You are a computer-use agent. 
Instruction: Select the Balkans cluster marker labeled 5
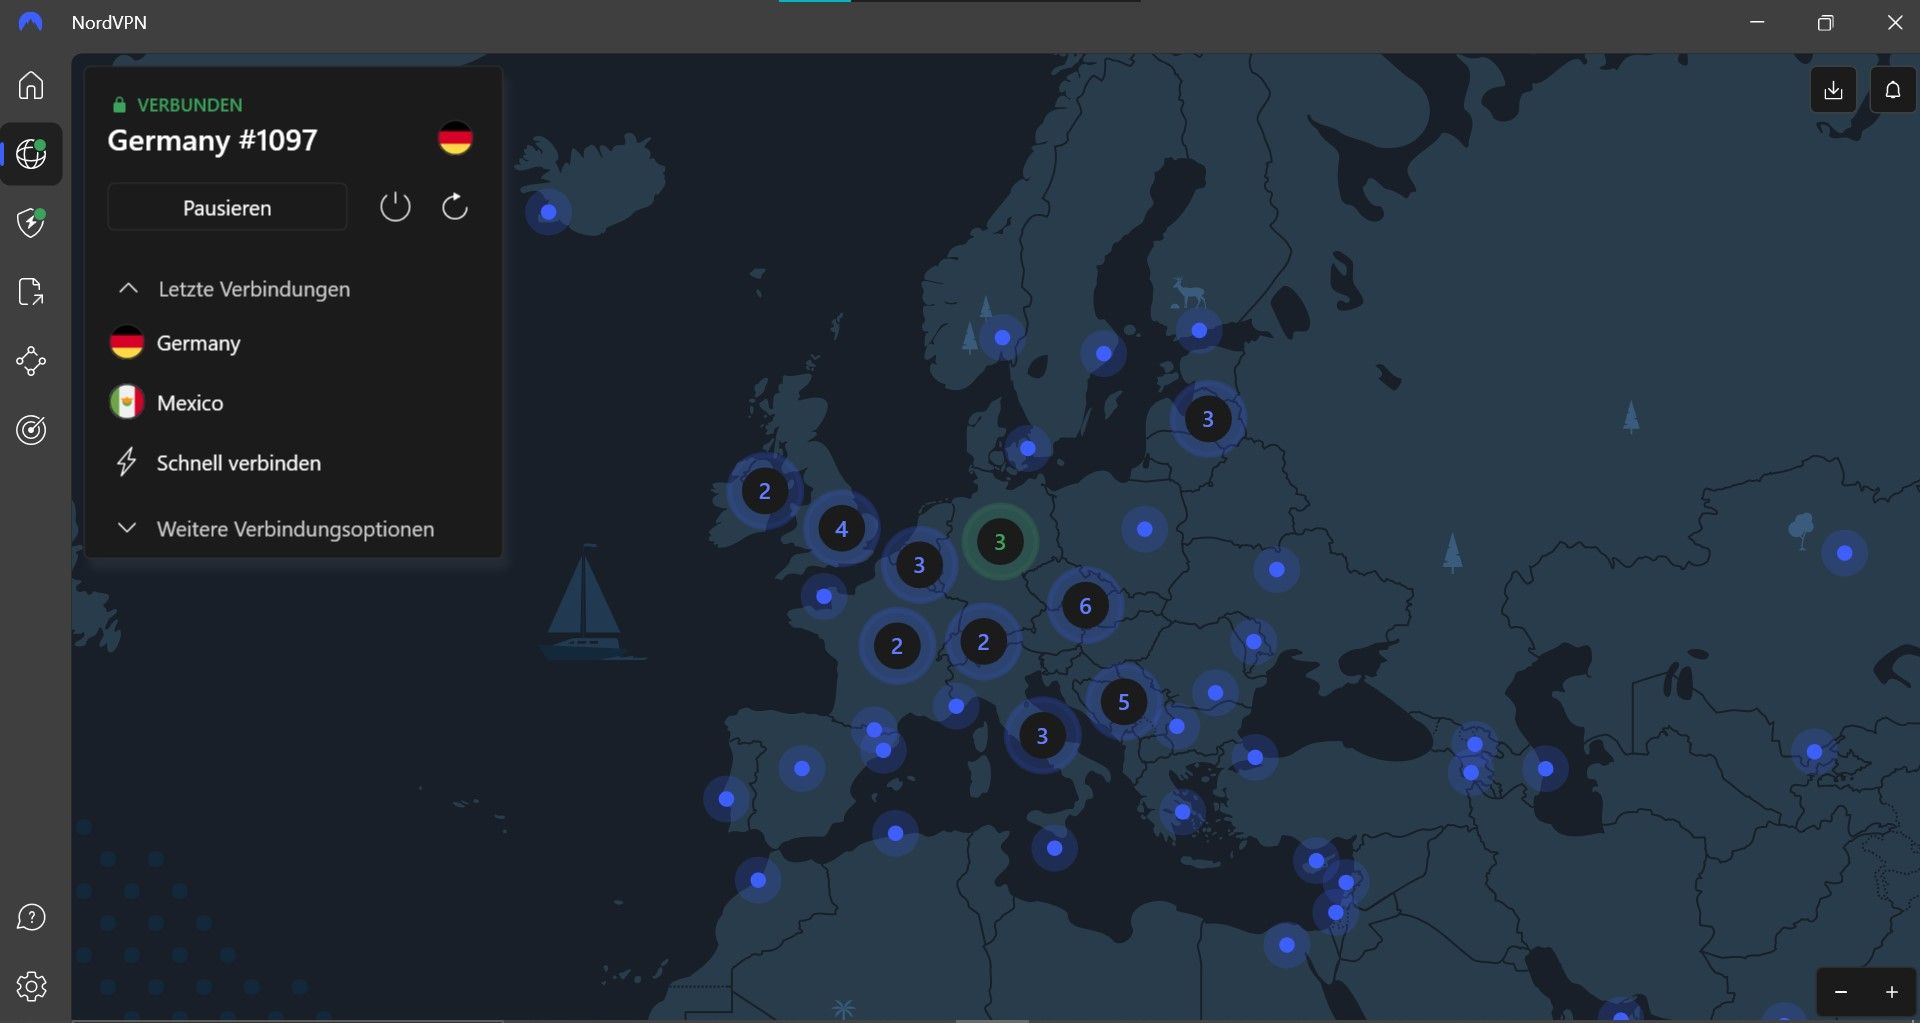point(1124,702)
